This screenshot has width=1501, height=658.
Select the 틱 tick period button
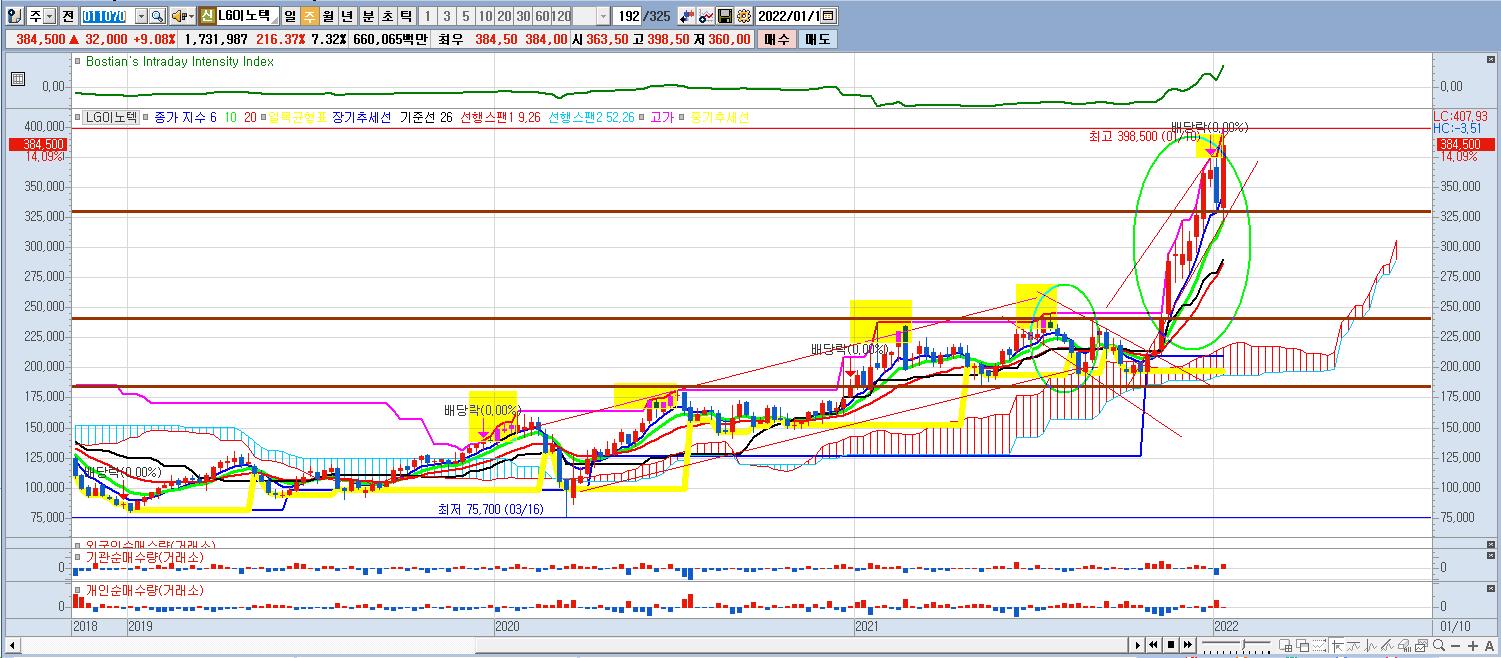point(405,16)
